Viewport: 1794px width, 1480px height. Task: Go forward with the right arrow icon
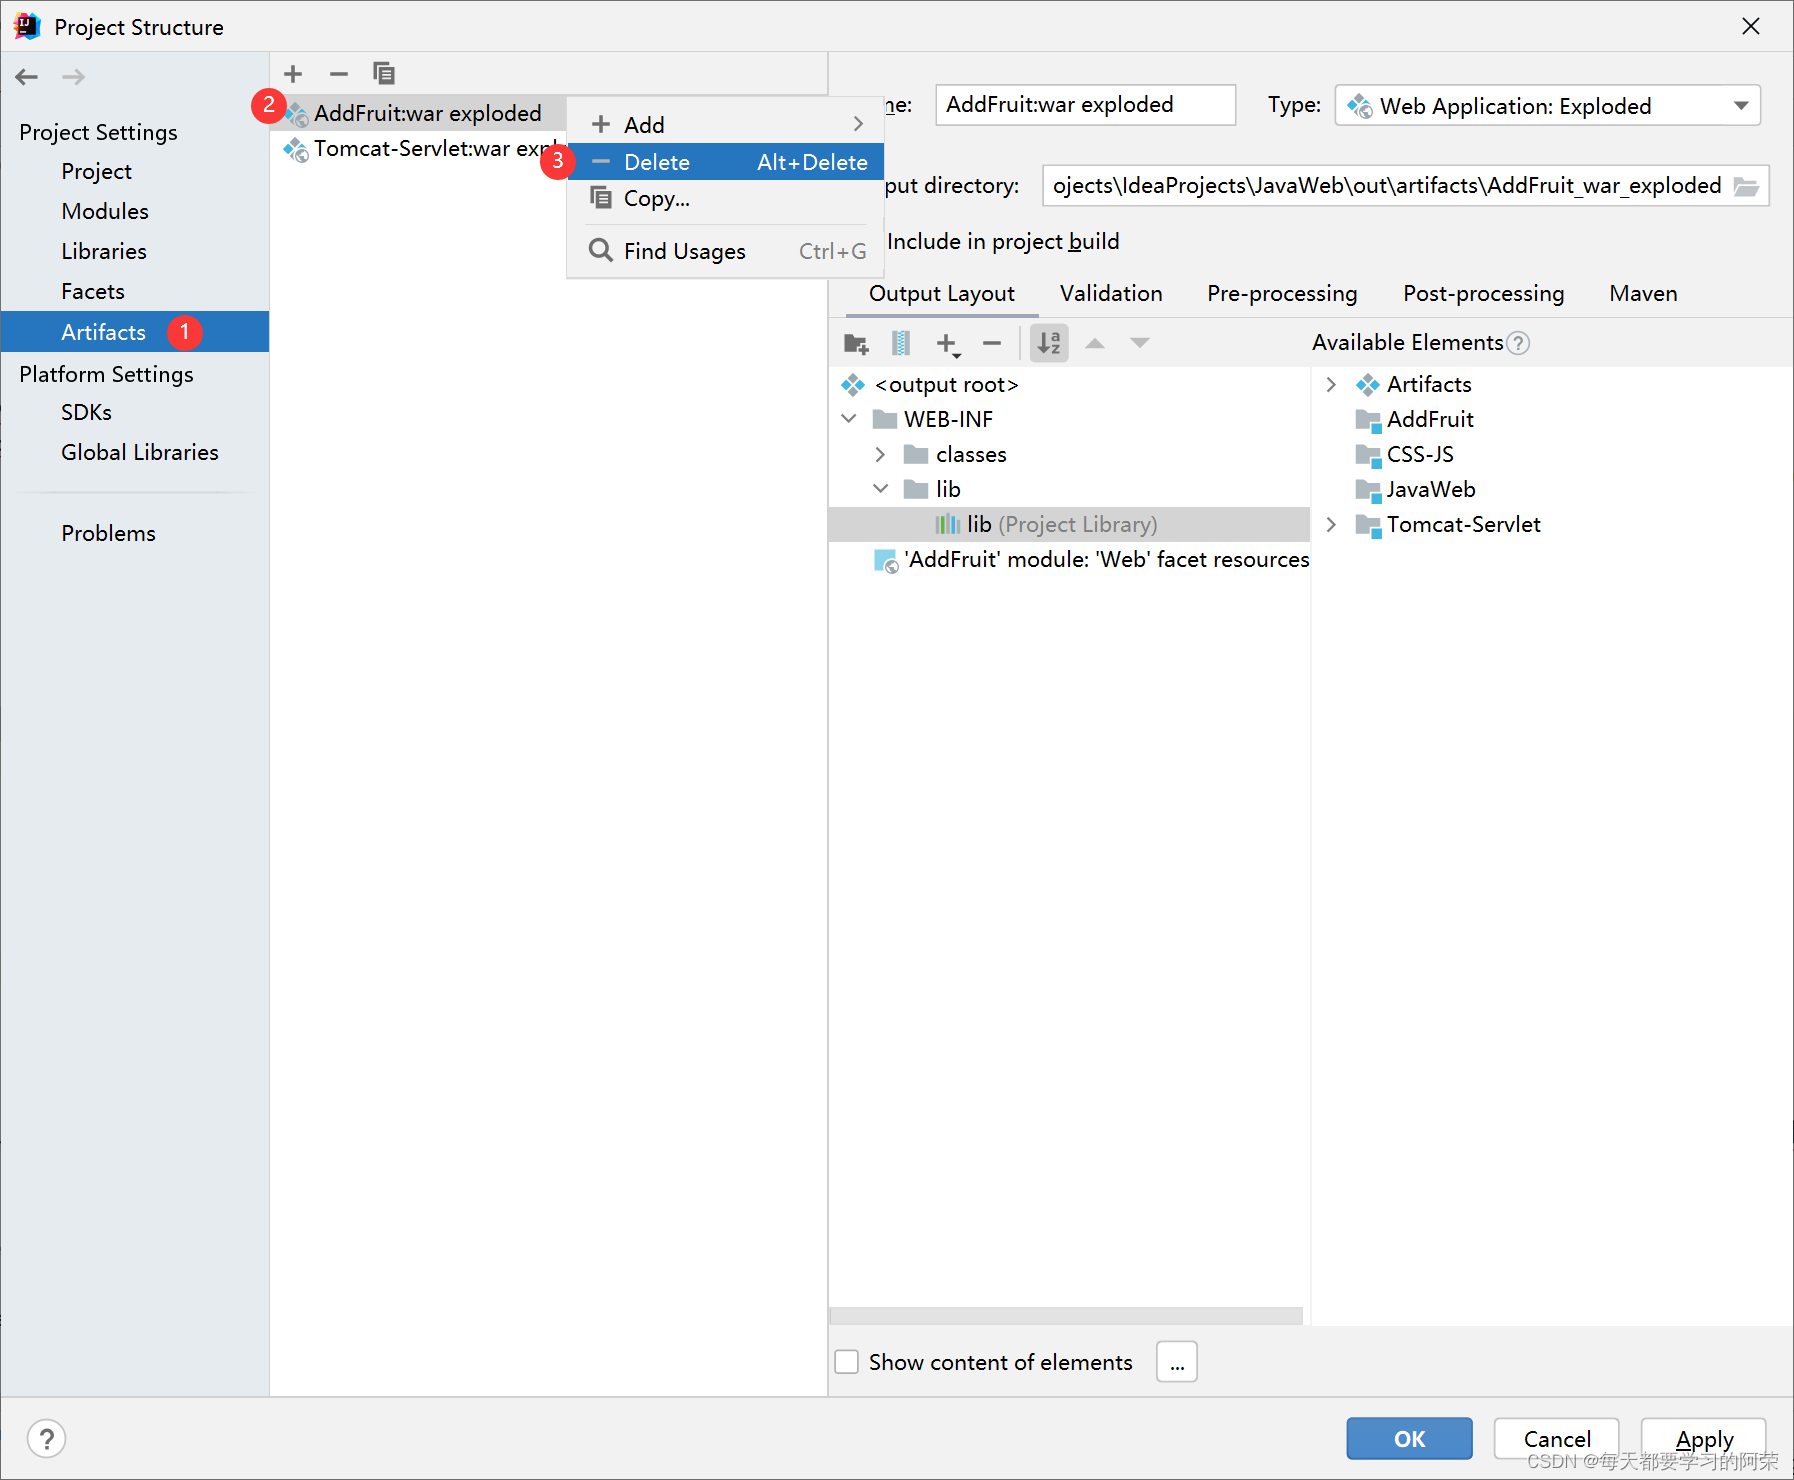(73, 76)
